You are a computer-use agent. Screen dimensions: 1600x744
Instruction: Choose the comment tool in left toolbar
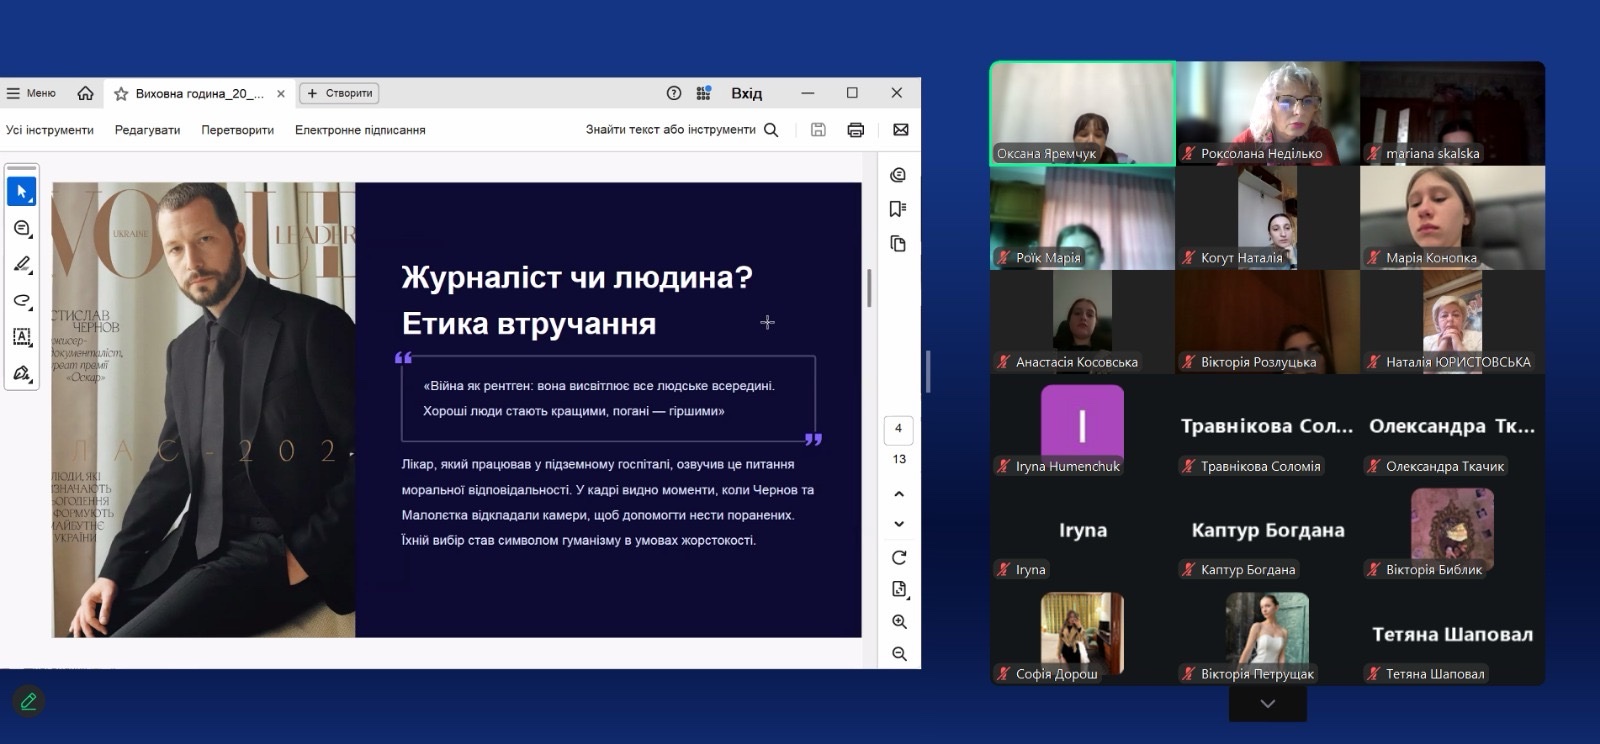pos(21,229)
